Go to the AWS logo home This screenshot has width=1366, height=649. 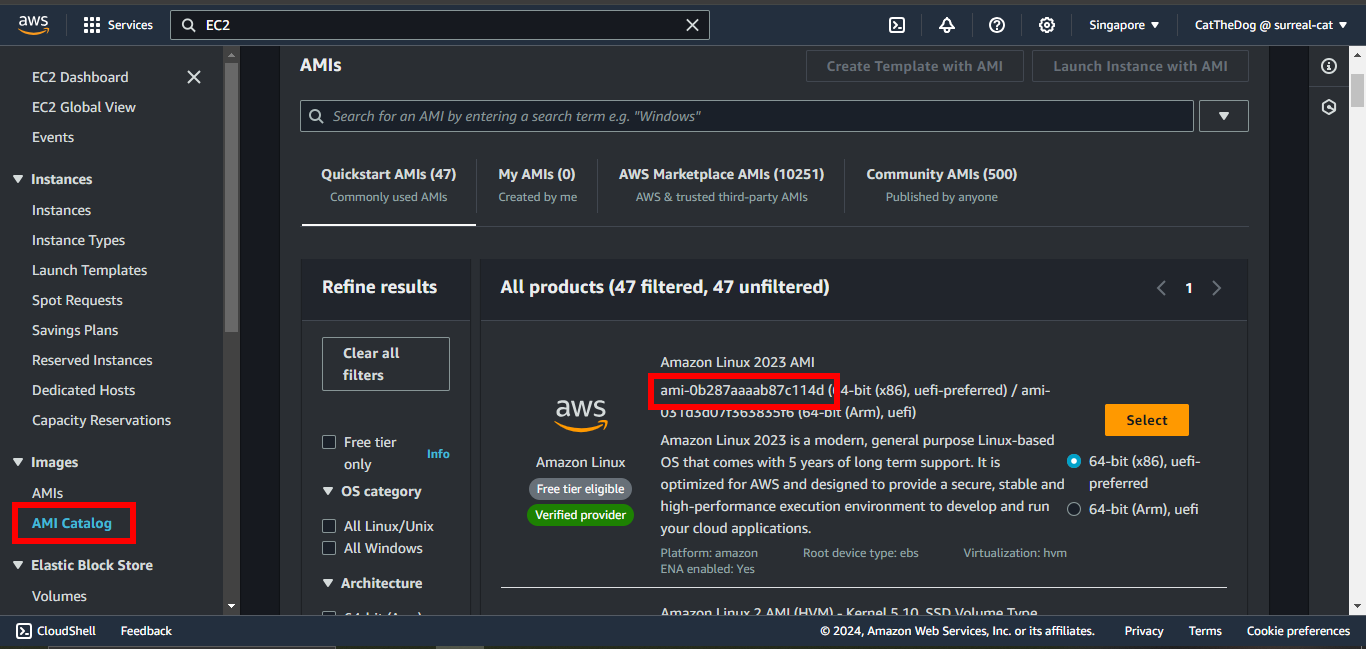click(x=35, y=25)
